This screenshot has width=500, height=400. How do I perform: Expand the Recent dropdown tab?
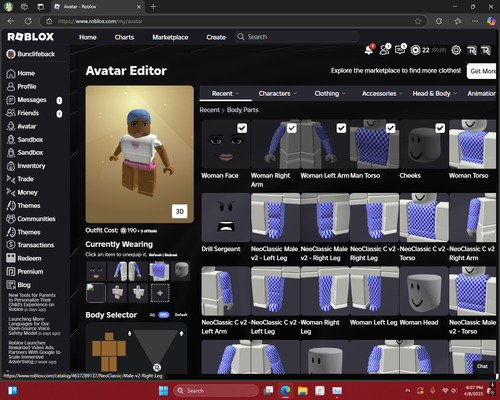[225, 94]
